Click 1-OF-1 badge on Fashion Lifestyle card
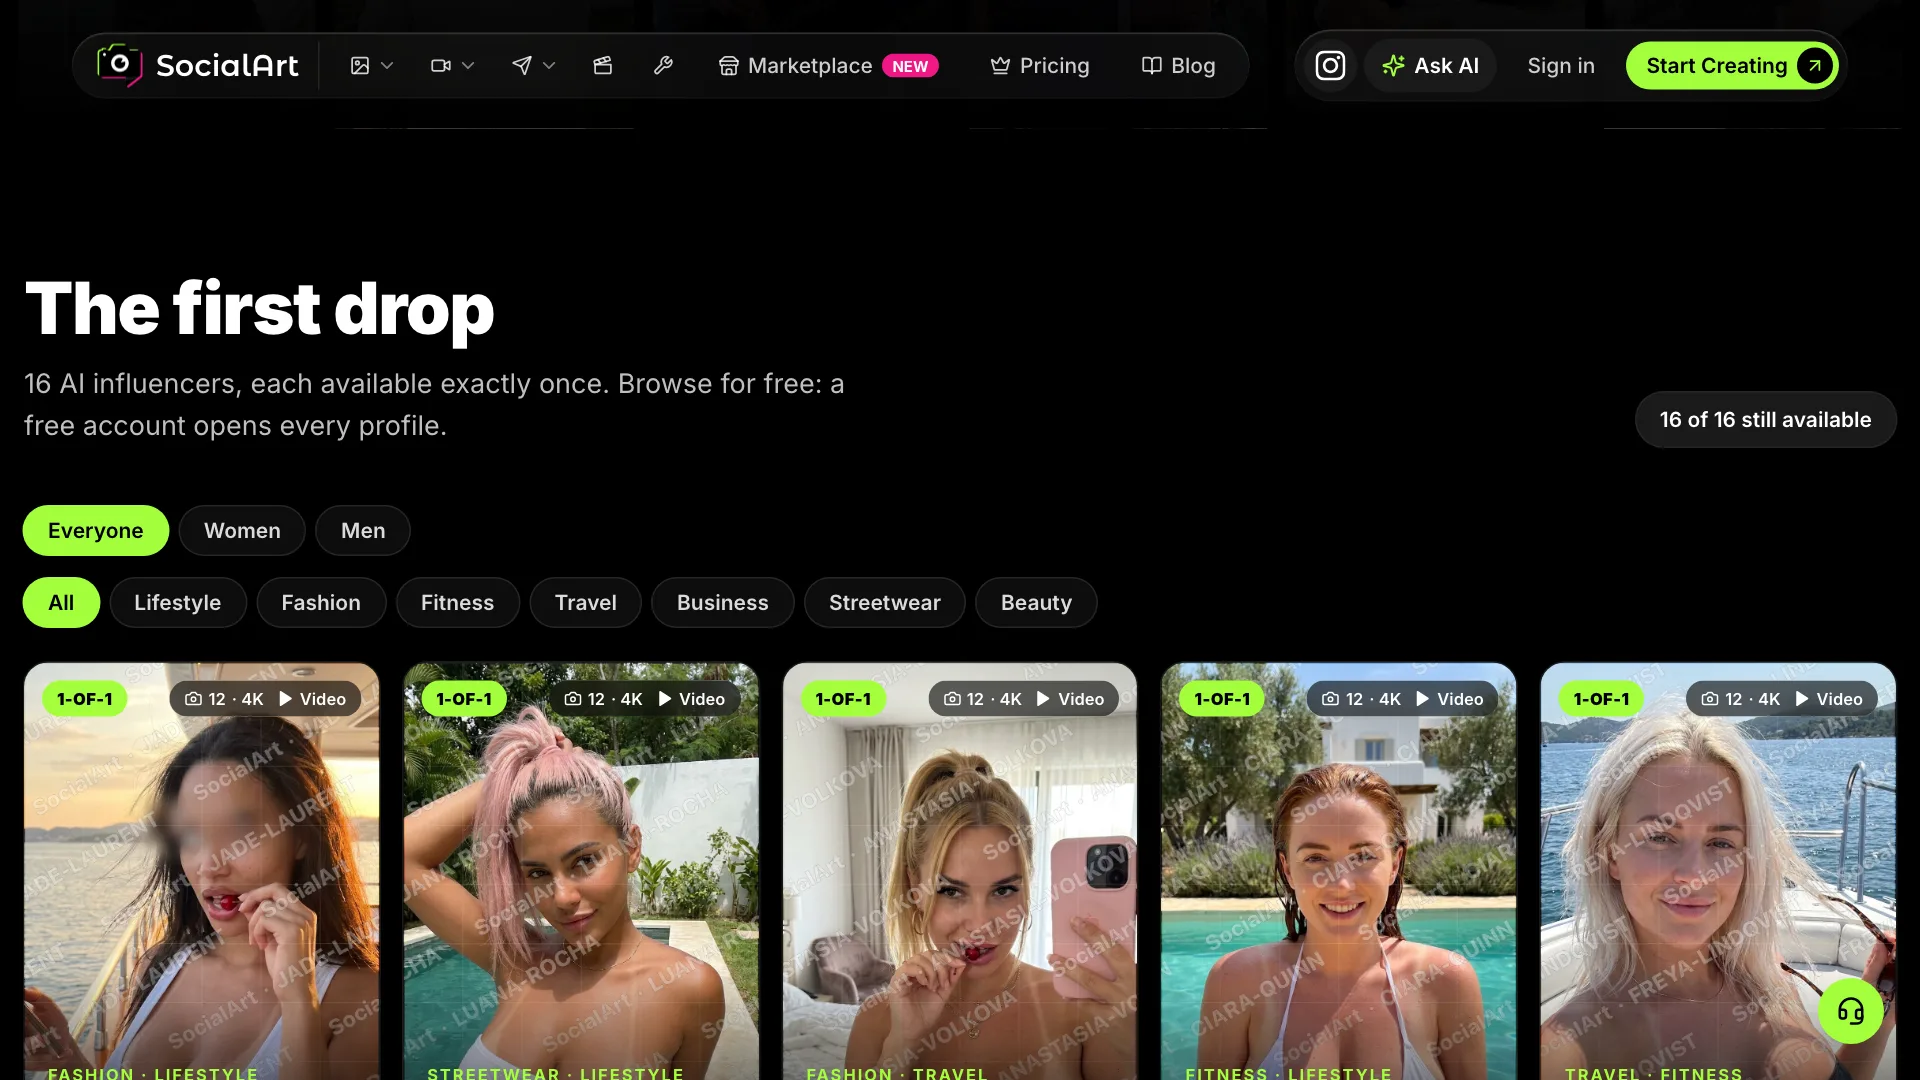 (85, 699)
